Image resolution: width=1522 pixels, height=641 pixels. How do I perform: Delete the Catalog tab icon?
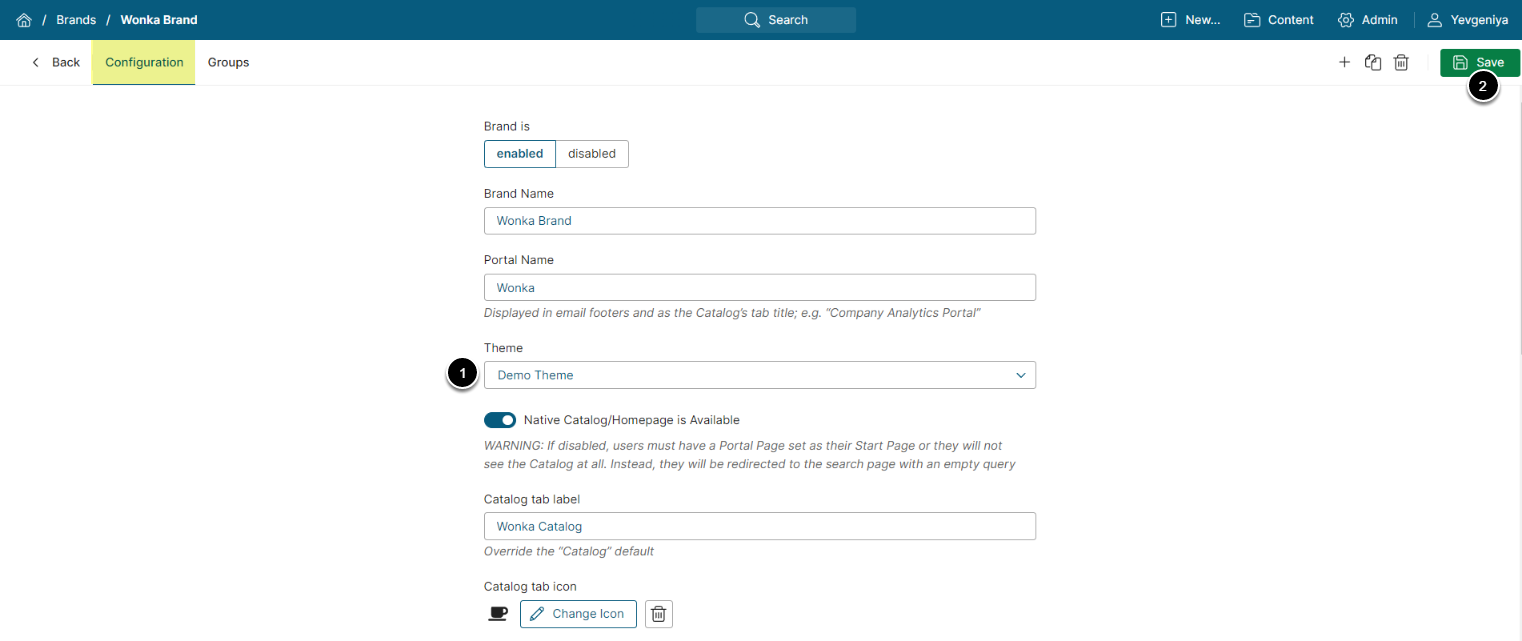658,614
